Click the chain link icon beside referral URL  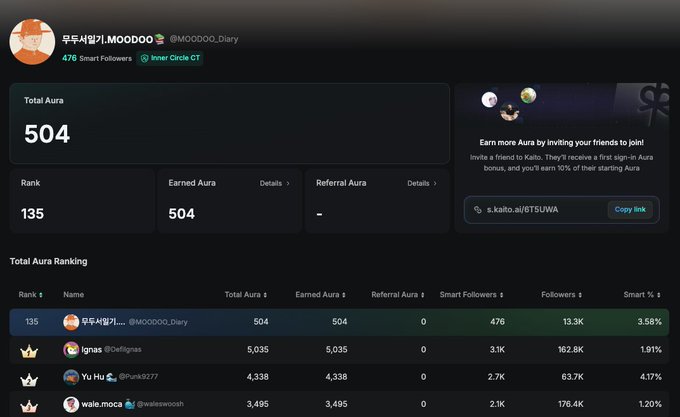coord(477,210)
